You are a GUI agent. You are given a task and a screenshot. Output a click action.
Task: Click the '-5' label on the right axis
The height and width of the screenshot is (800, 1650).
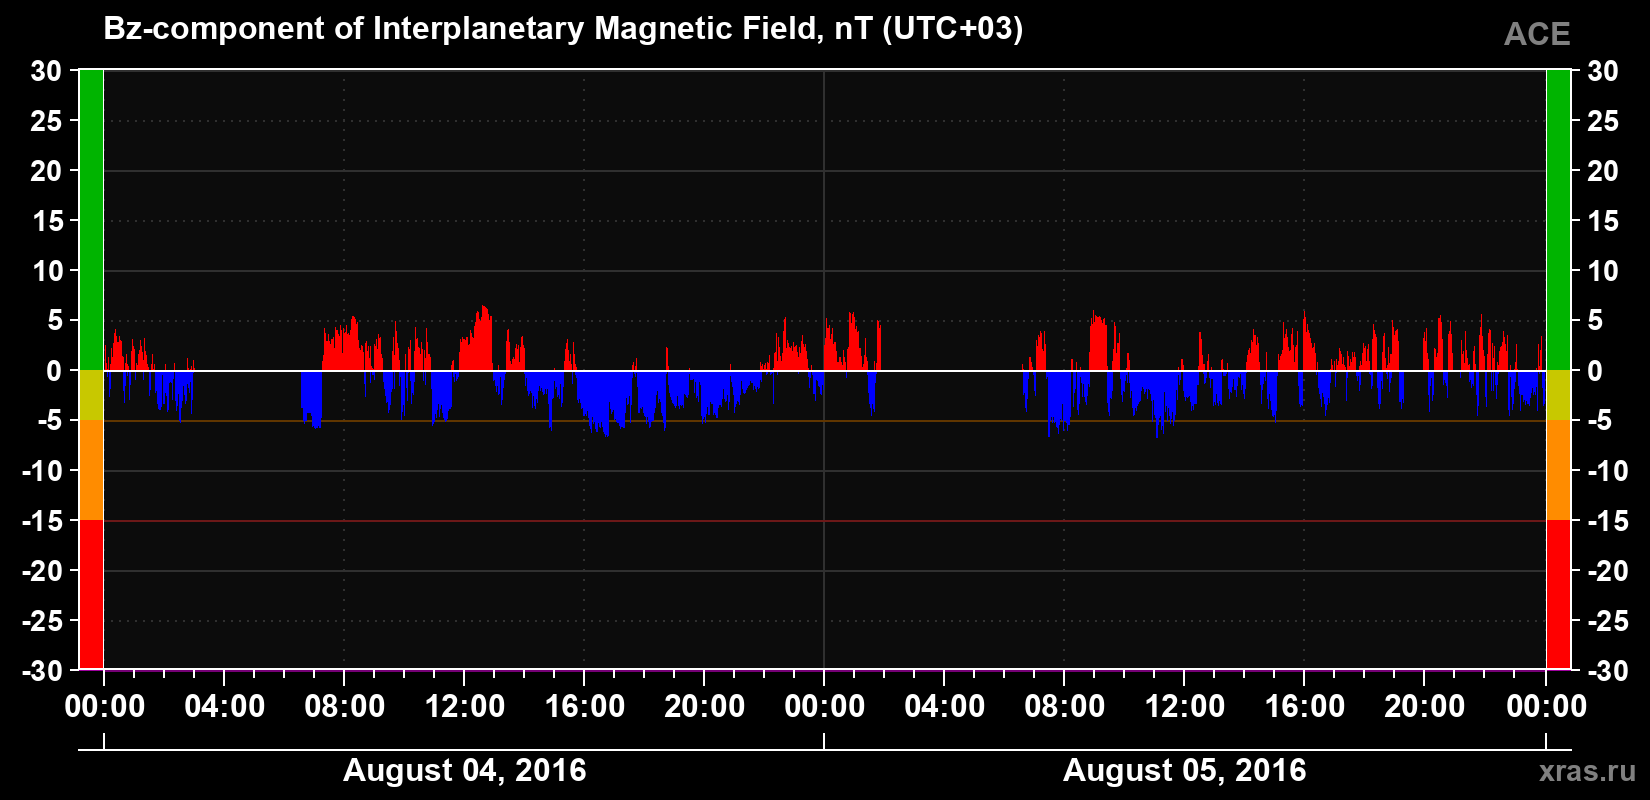click(1599, 421)
